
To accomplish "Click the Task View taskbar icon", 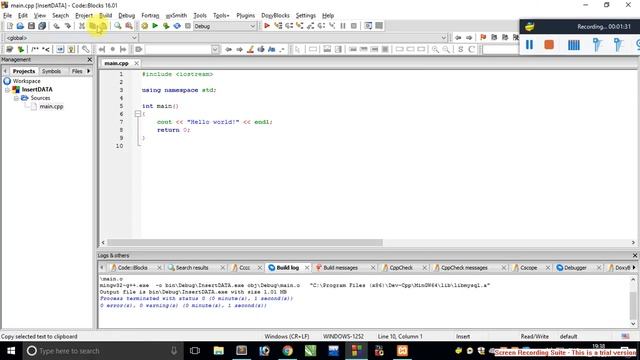I will (x=195, y=351).
